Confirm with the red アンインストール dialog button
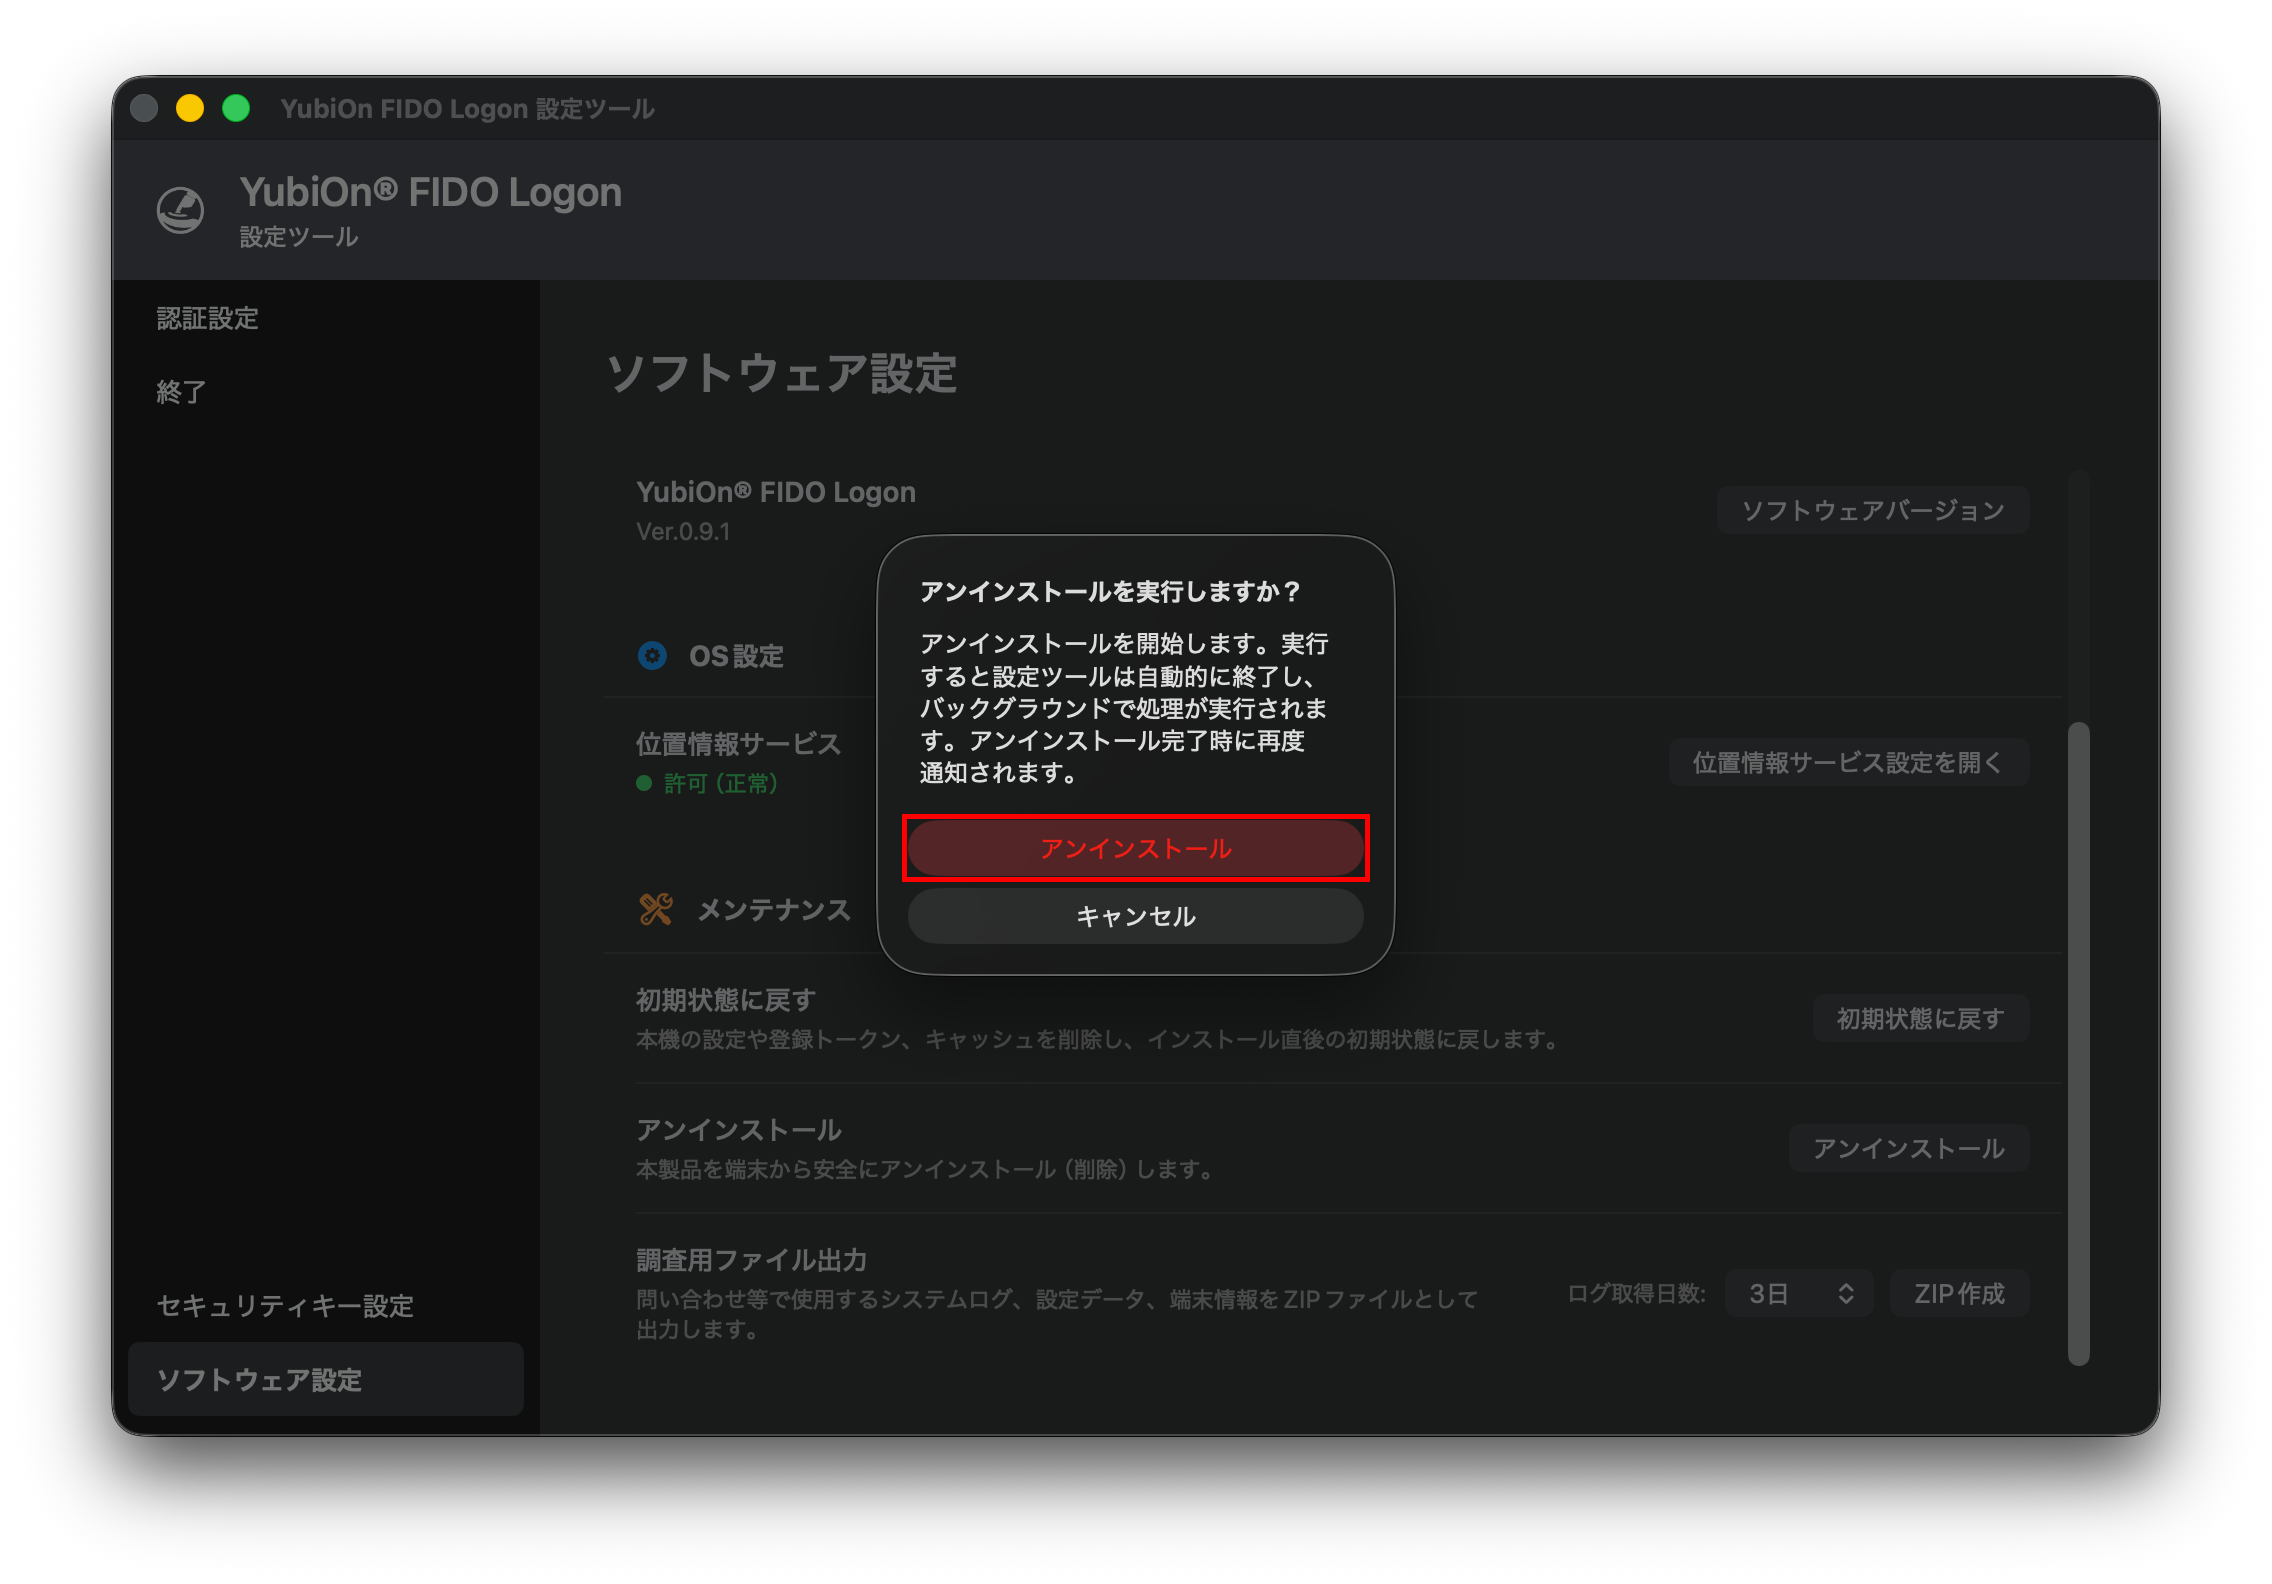Screen dimensions: 2272x1584 (1135, 848)
